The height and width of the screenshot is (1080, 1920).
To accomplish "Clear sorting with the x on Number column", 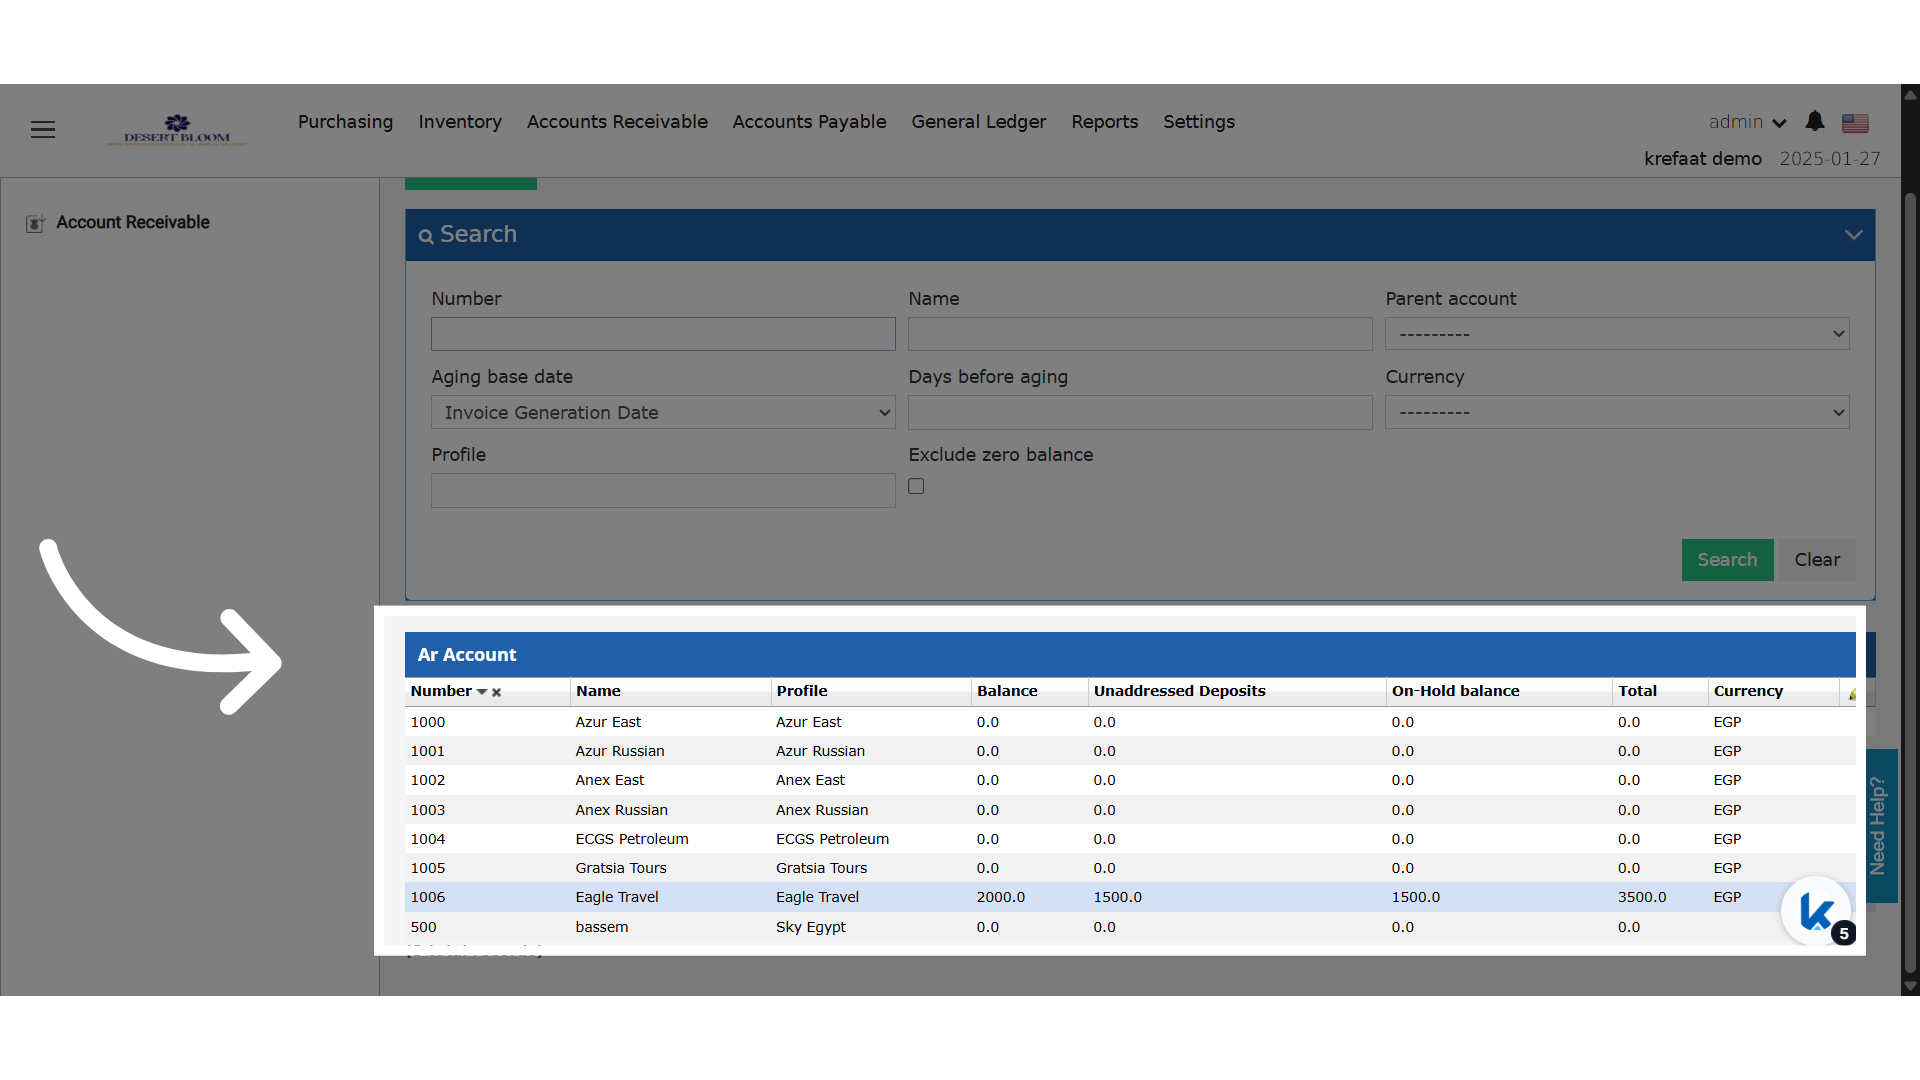I will [496, 692].
